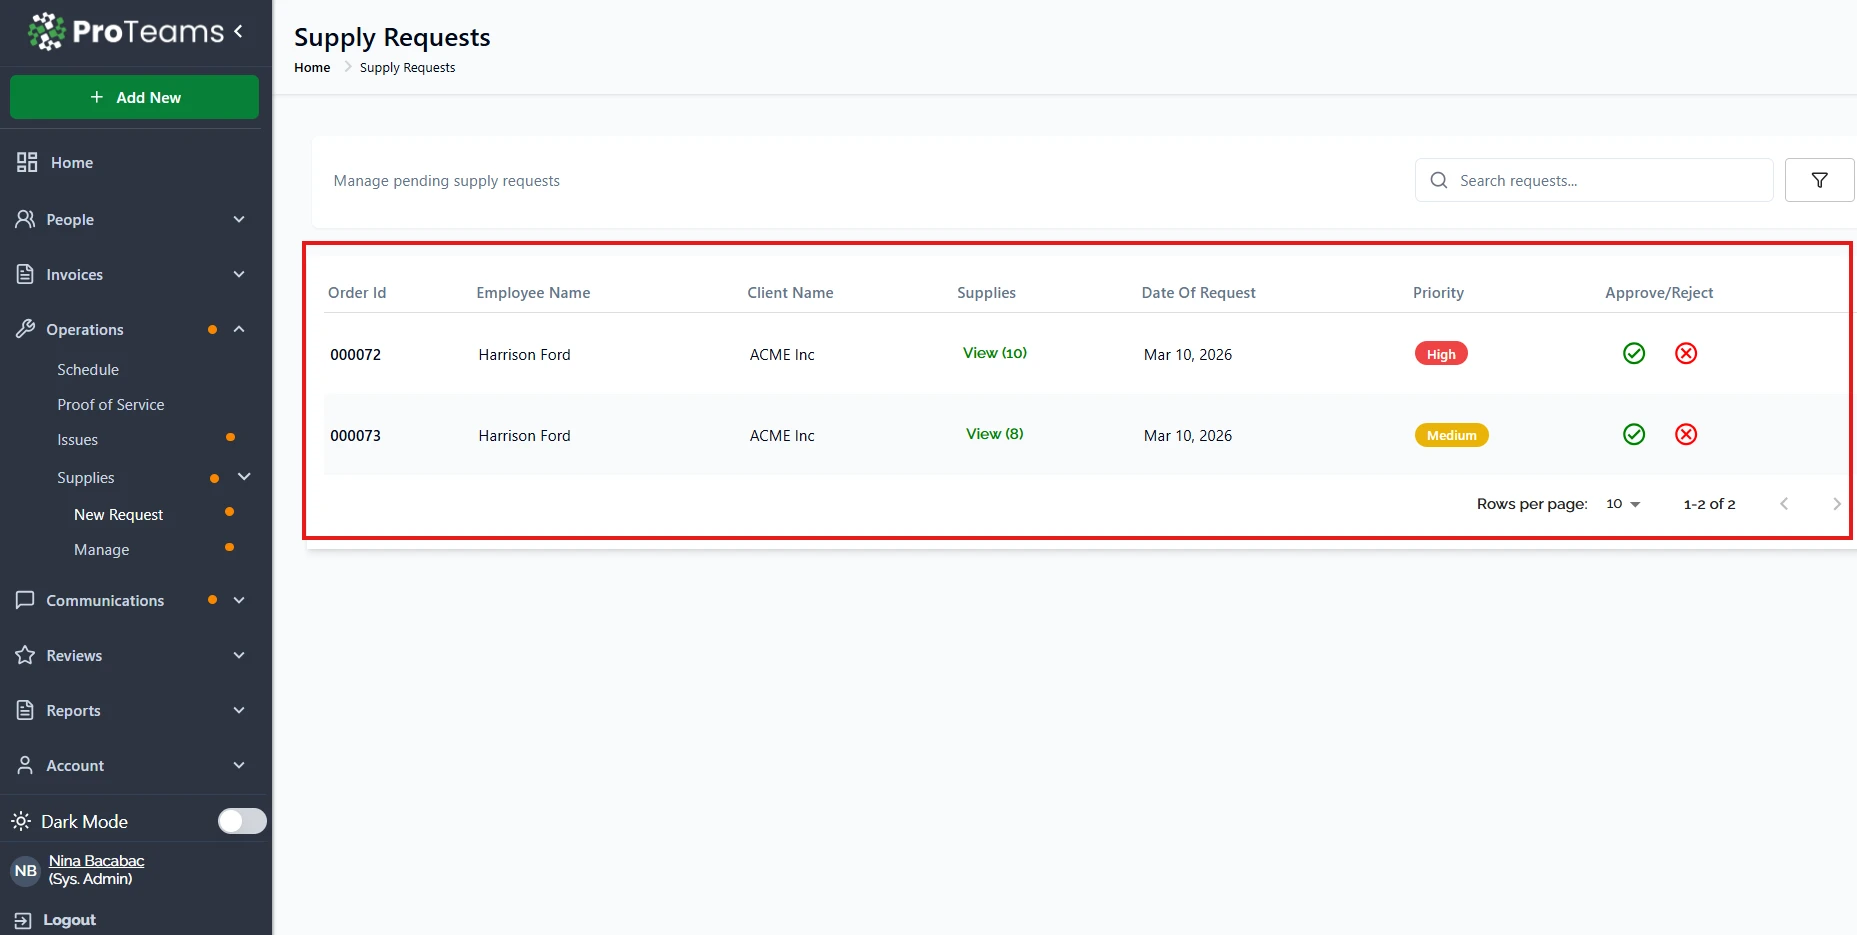Approve supply request order 000073
The image size is (1857, 935).
pos(1633,434)
